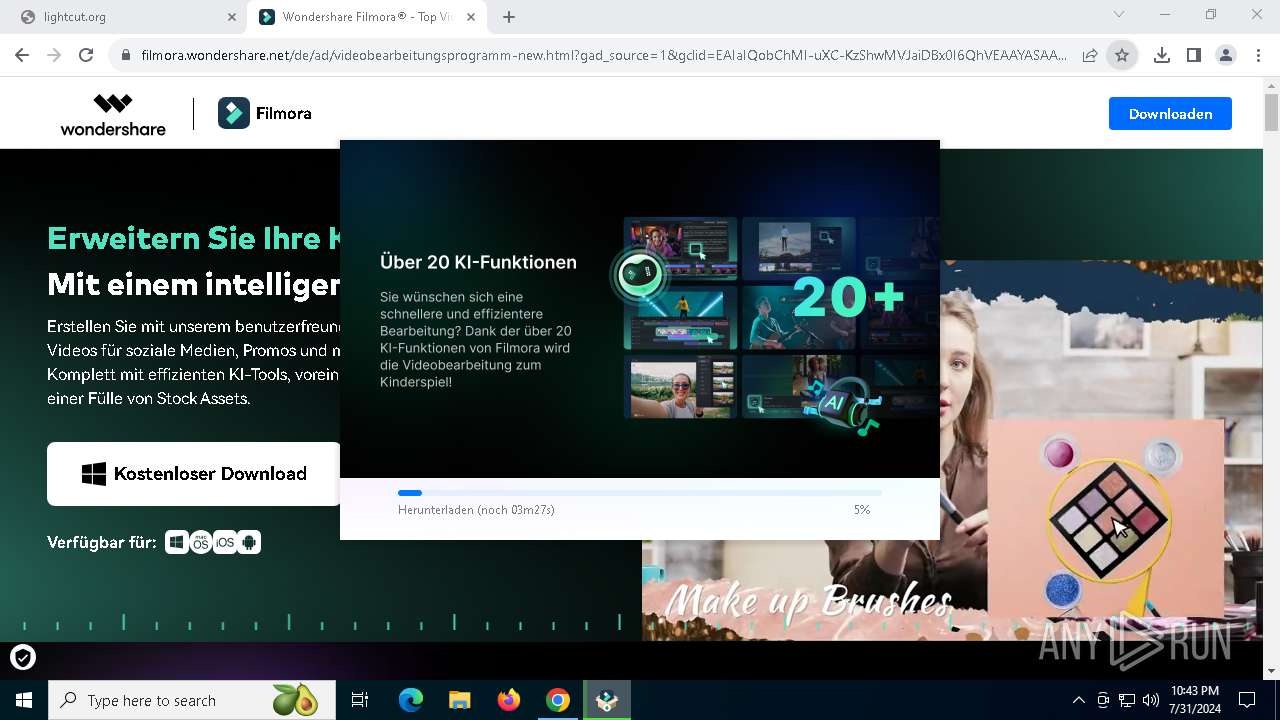The height and width of the screenshot is (720, 1280).
Task: Open the clock showing 10:43 PM
Action: pos(1194,700)
